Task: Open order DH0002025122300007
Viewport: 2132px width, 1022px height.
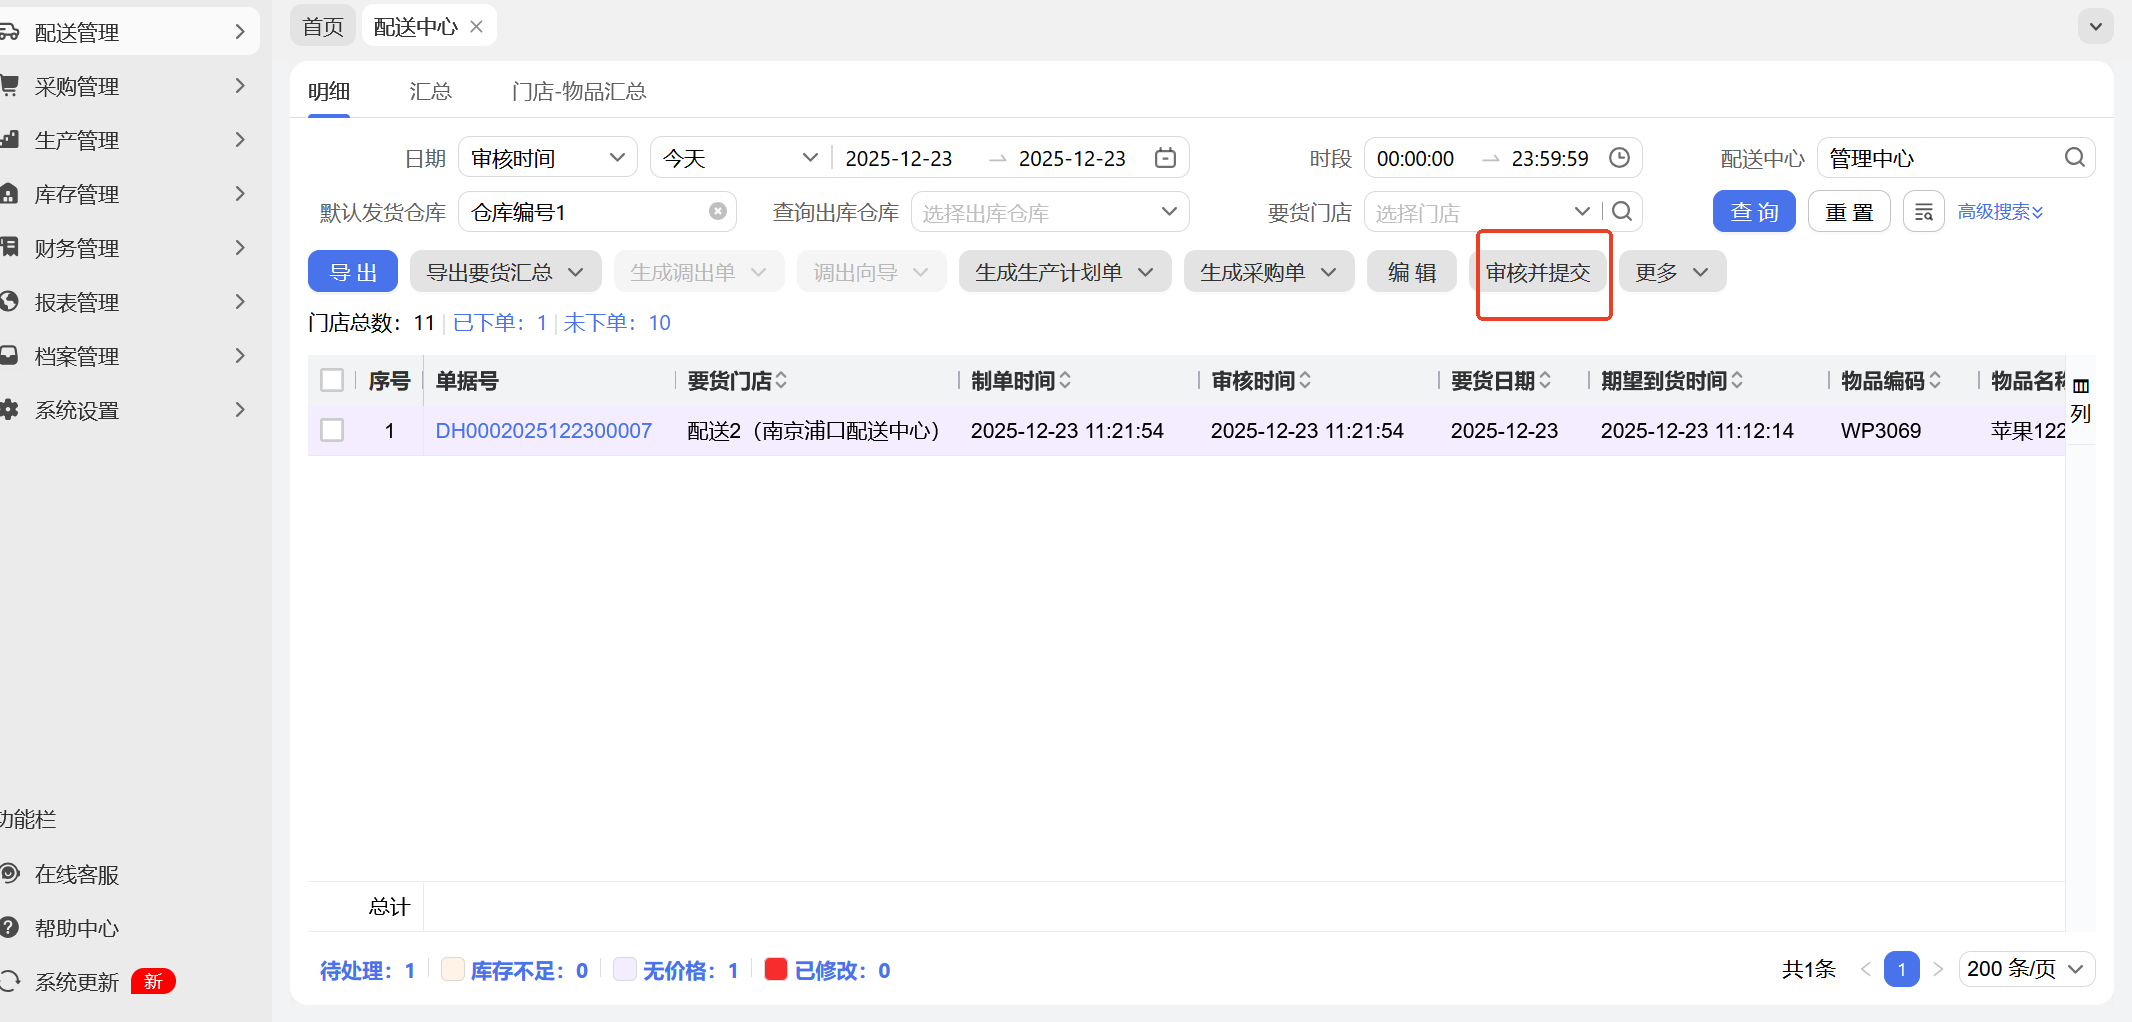Action: tap(543, 431)
